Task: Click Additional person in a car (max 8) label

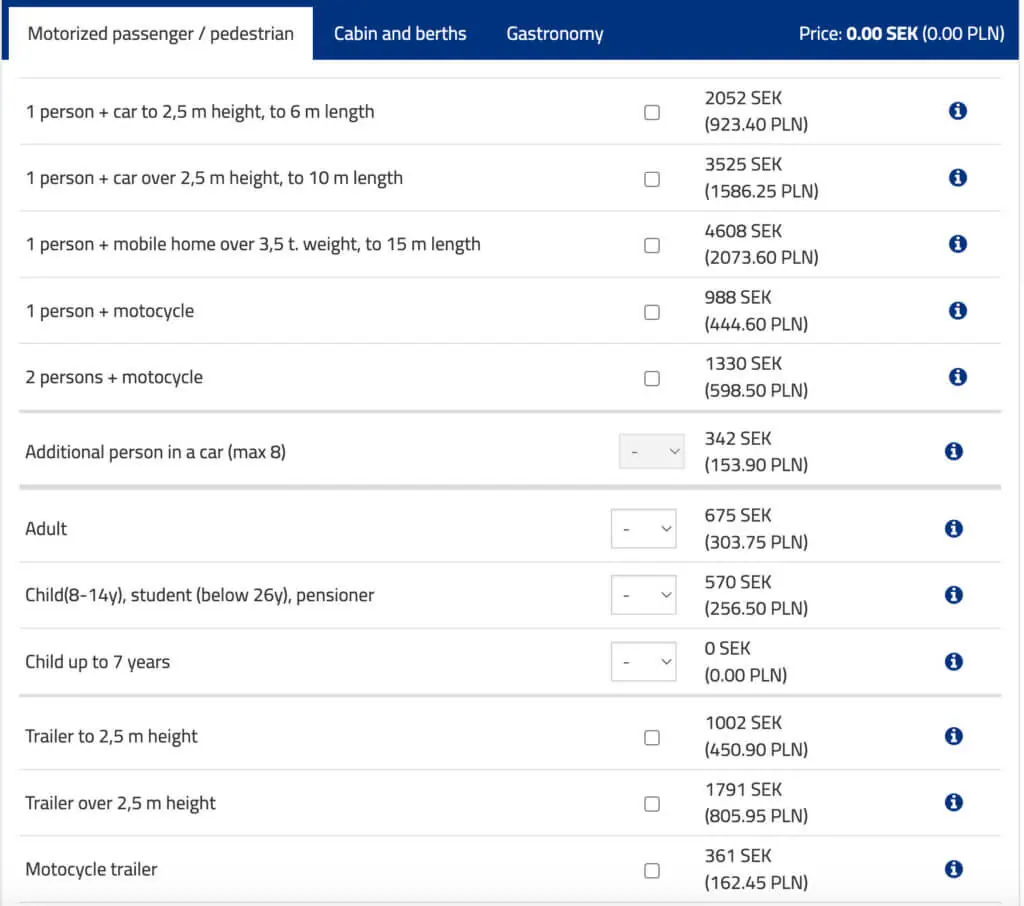Action: (155, 452)
